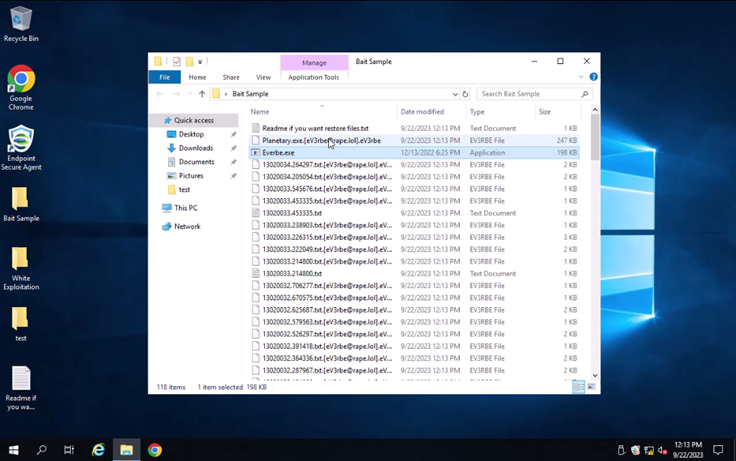Select Downloads in the navigation pane
The height and width of the screenshot is (461, 736).
(x=196, y=148)
